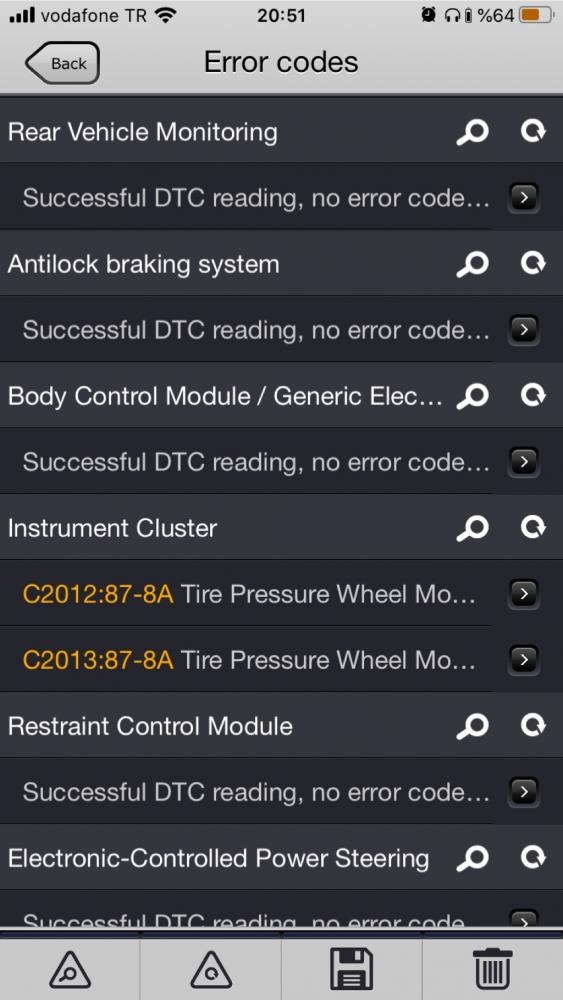The width and height of the screenshot is (563, 1000).
Task: Search Restraint Control Module details
Action: point(472,726)
